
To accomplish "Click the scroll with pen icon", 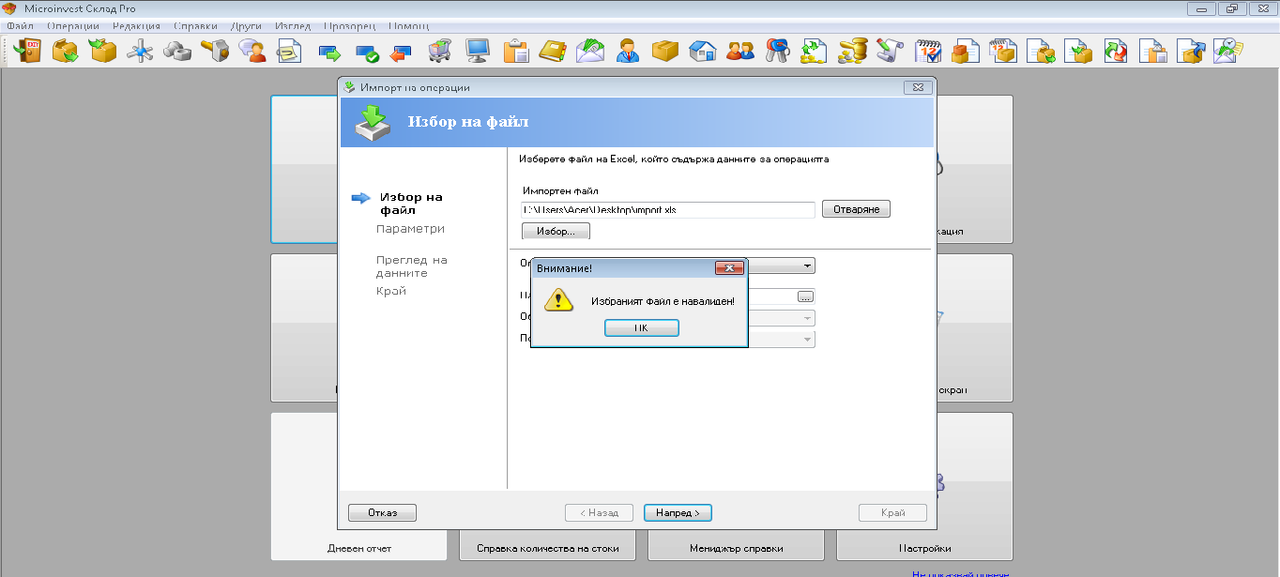I will point(890,50).
